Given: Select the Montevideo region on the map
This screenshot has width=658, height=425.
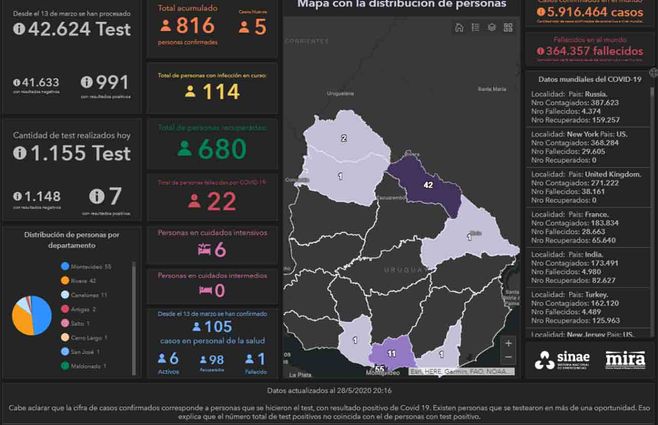Looking at the screenshot, I should 381,368.
